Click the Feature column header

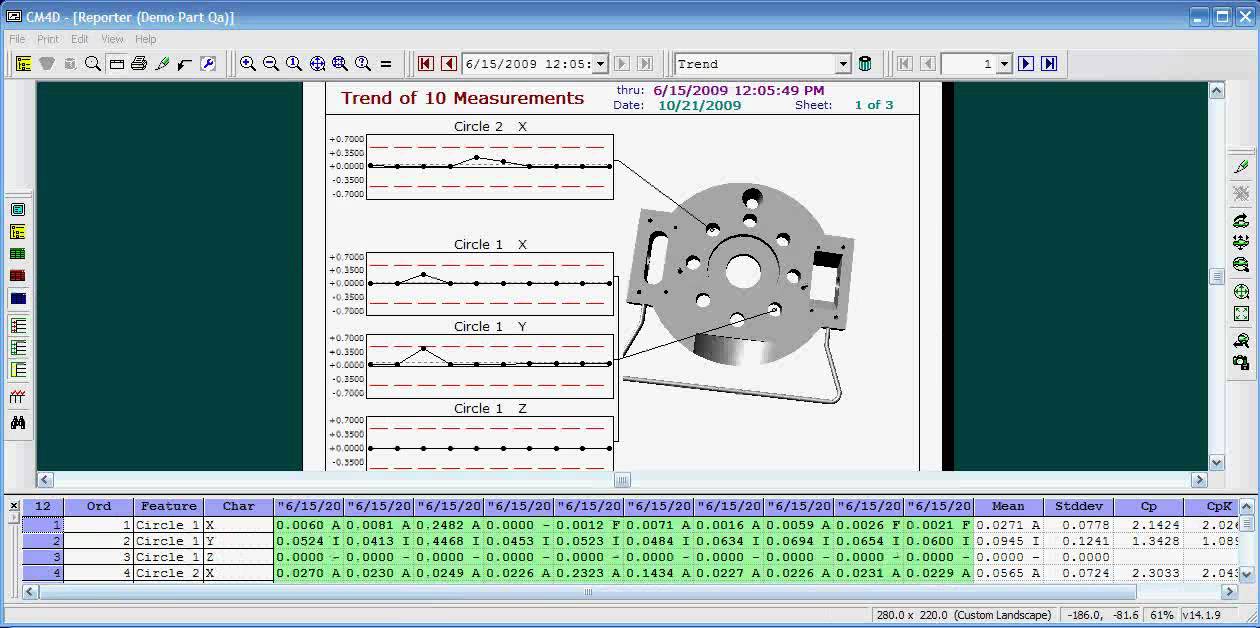click(169, 507)
